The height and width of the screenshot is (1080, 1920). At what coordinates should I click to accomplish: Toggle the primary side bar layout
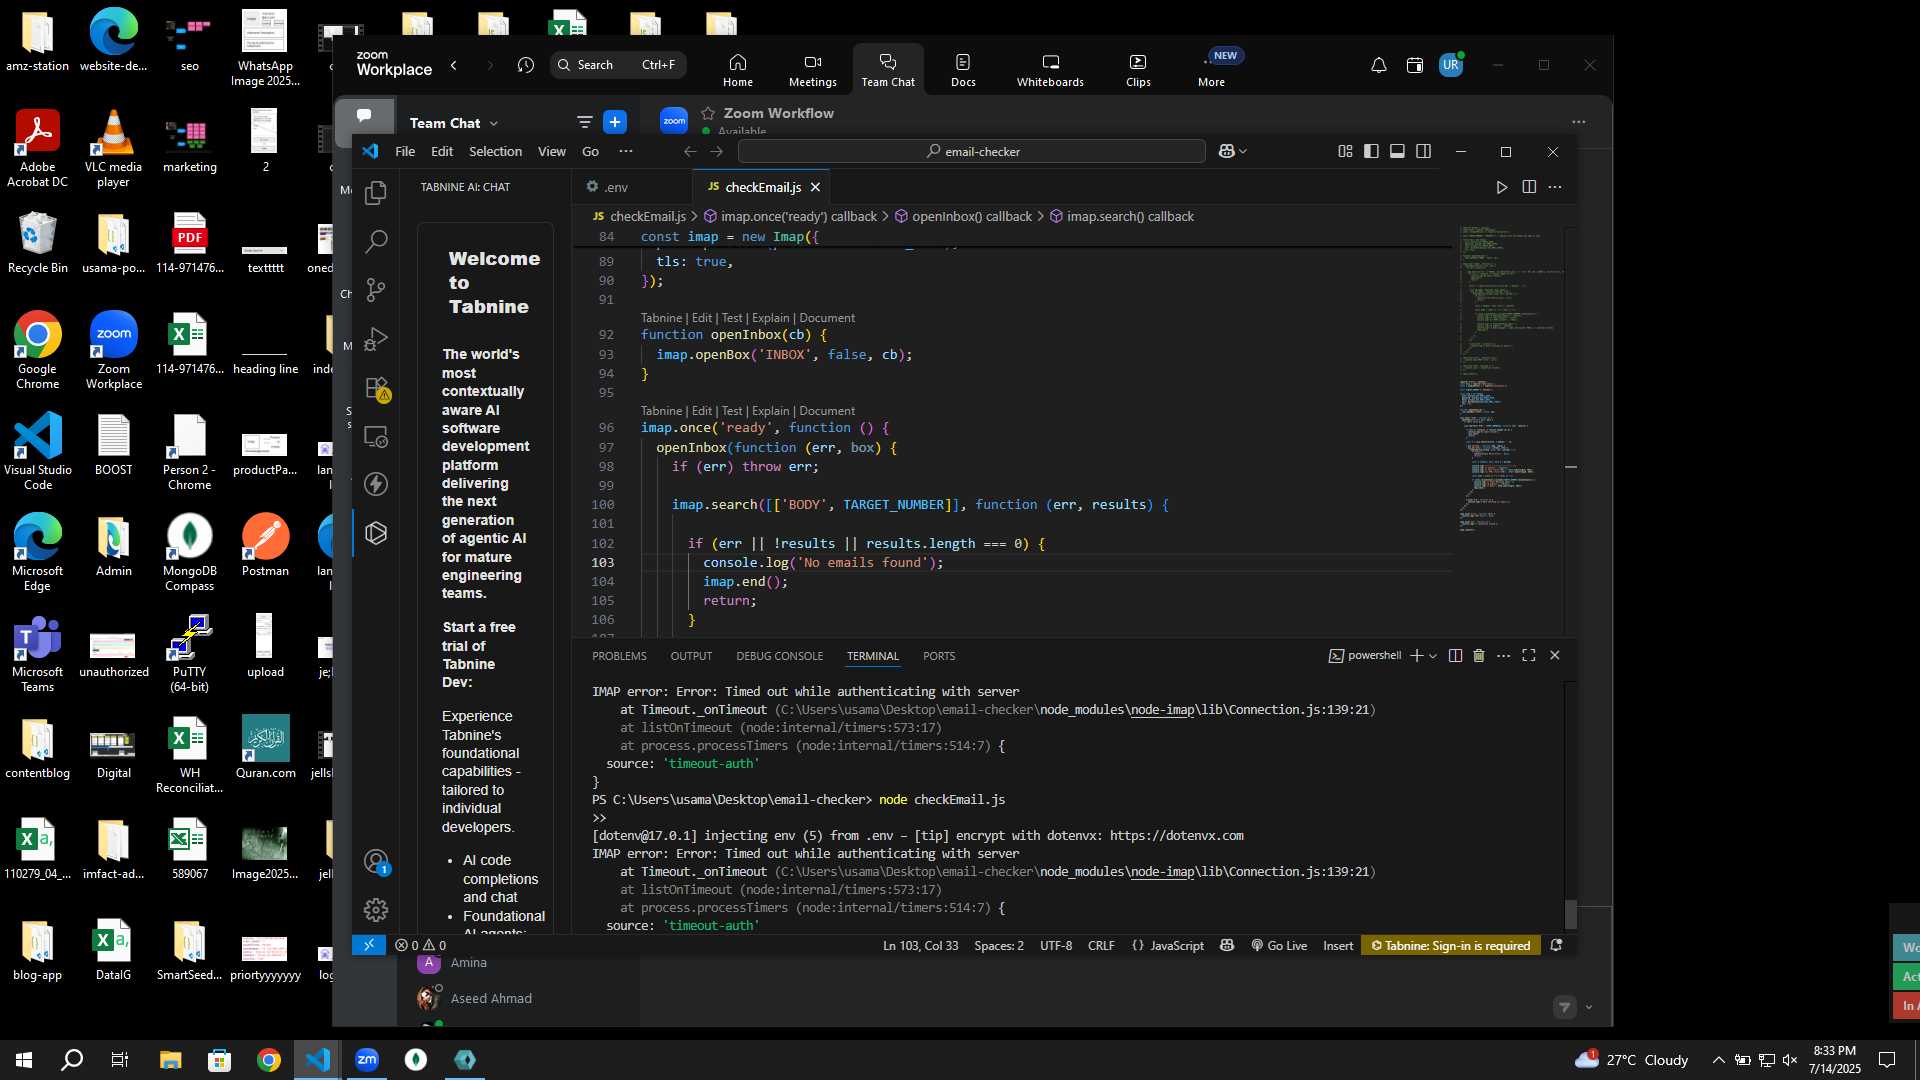1371,151
